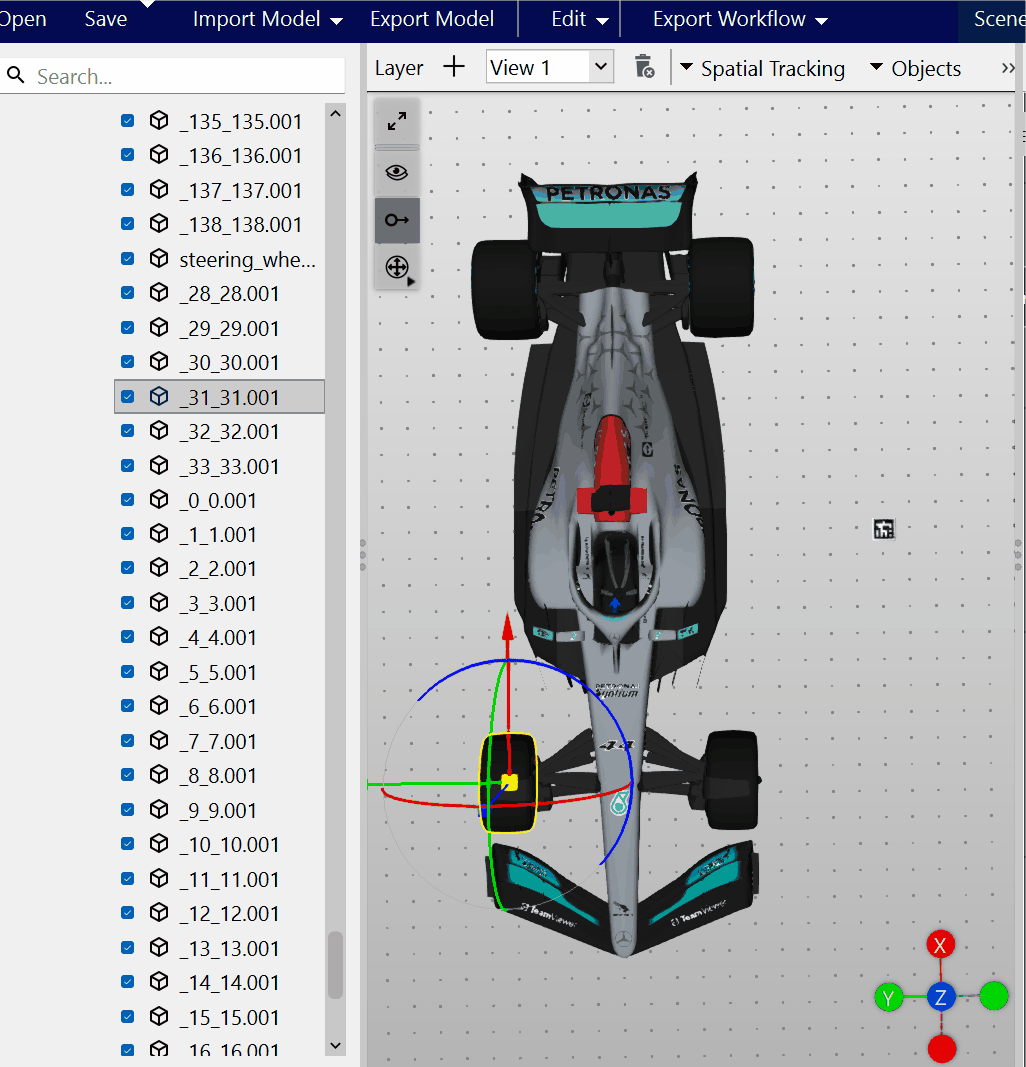
Task: Click the blue Z axis gizmo ball
Action: pos(940,998)
